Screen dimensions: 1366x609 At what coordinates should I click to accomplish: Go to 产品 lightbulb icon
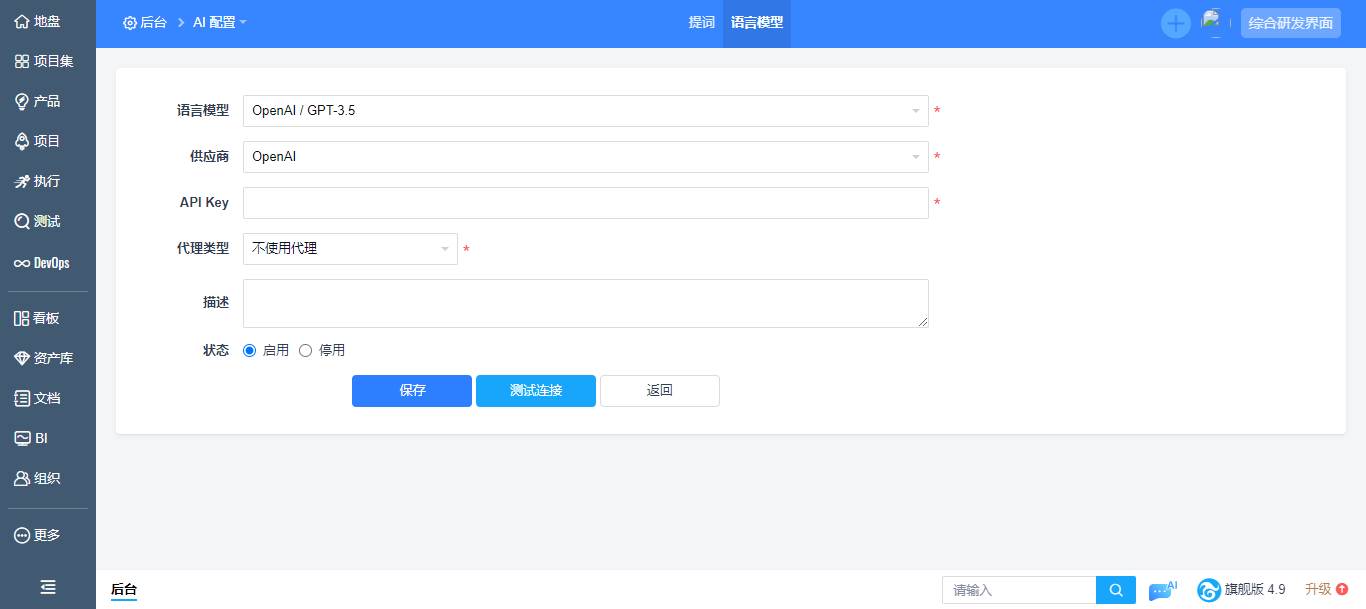pyautogui.click(x=22, y=101)
